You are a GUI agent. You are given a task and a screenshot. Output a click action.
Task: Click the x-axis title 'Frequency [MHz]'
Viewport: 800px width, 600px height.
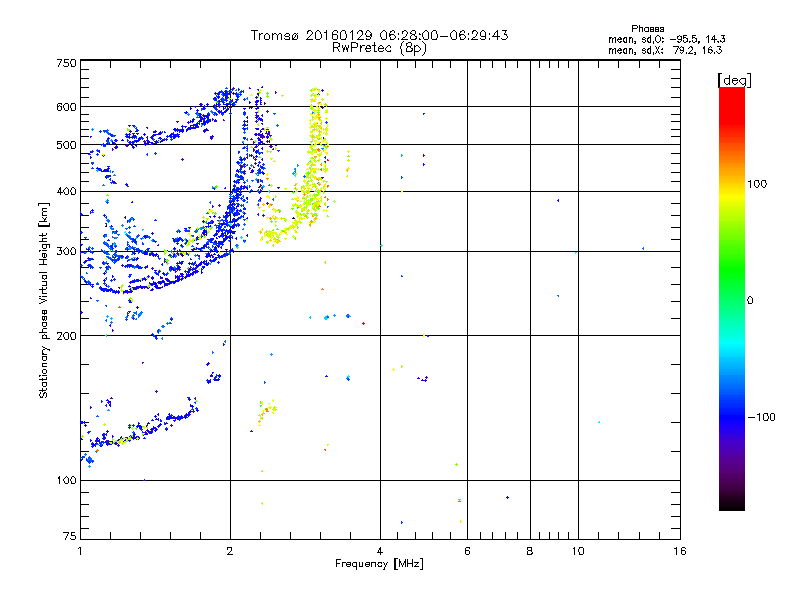(379, 564)
